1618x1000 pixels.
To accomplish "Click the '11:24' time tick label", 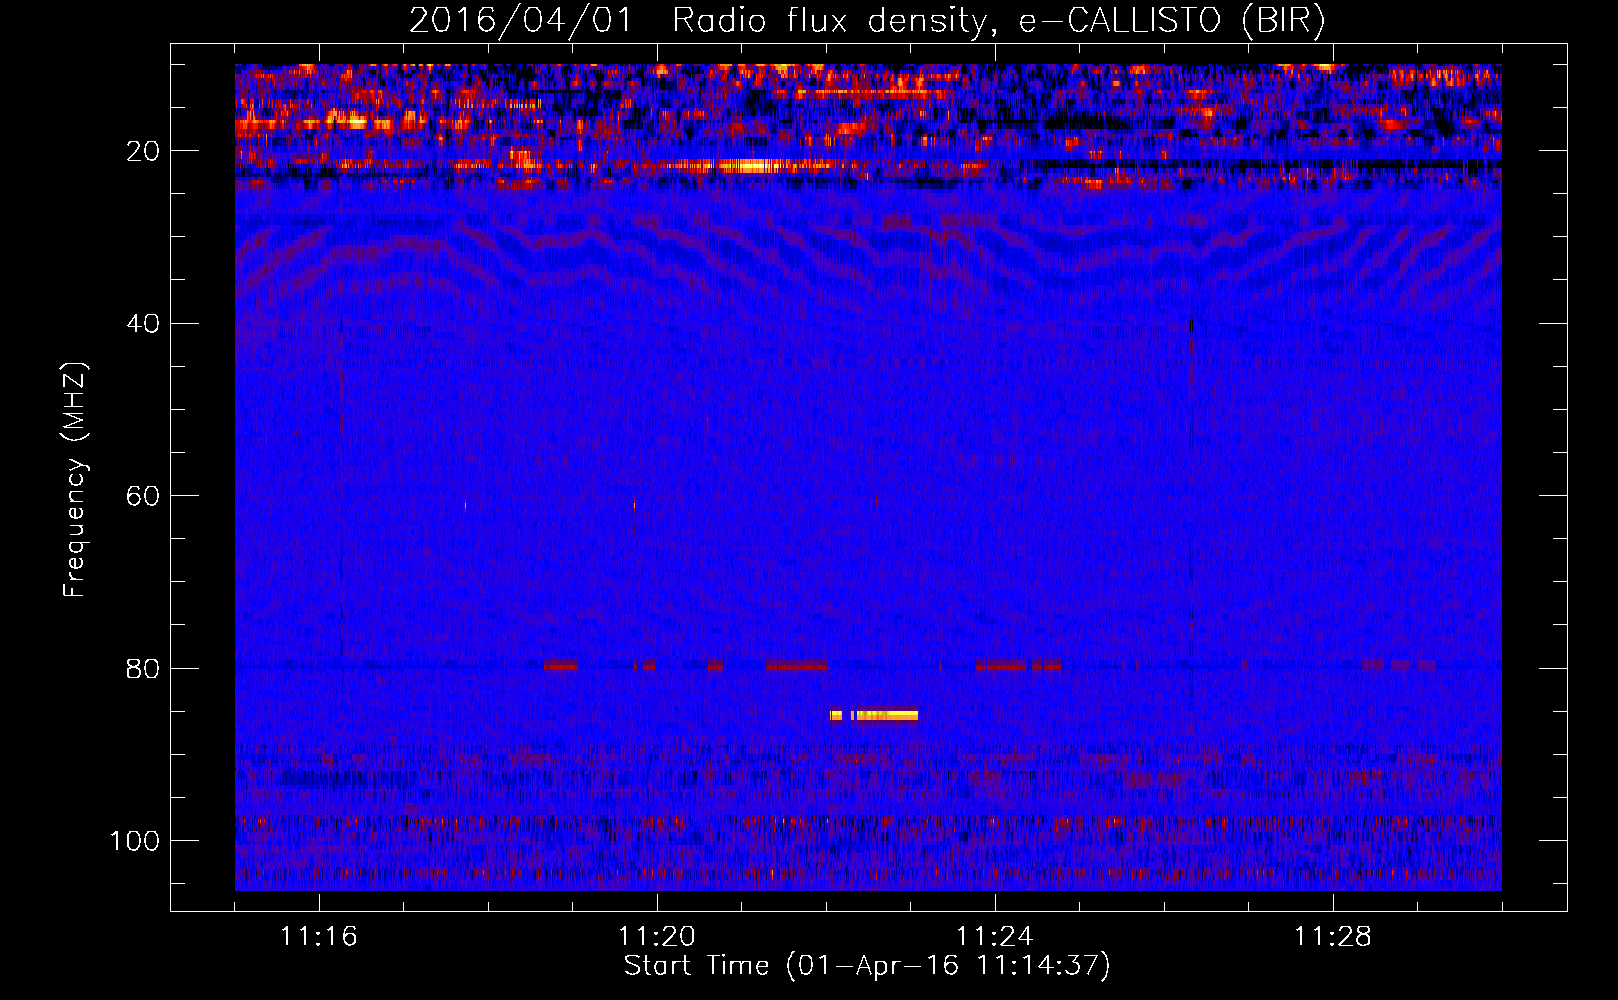I will pyautogui.click(x=995, y=937).
